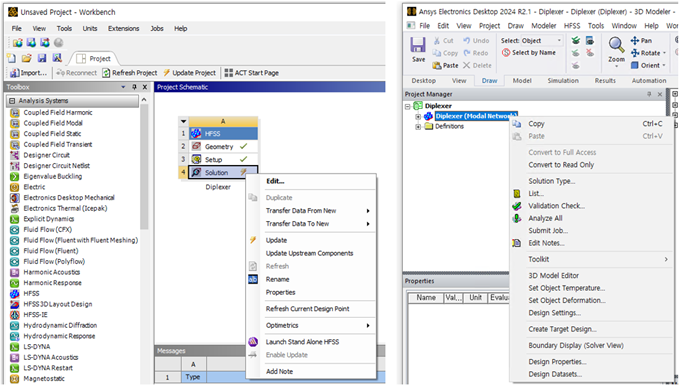Click the Zoom magnifier tool

pyautogui.click(x=616, y=45)
